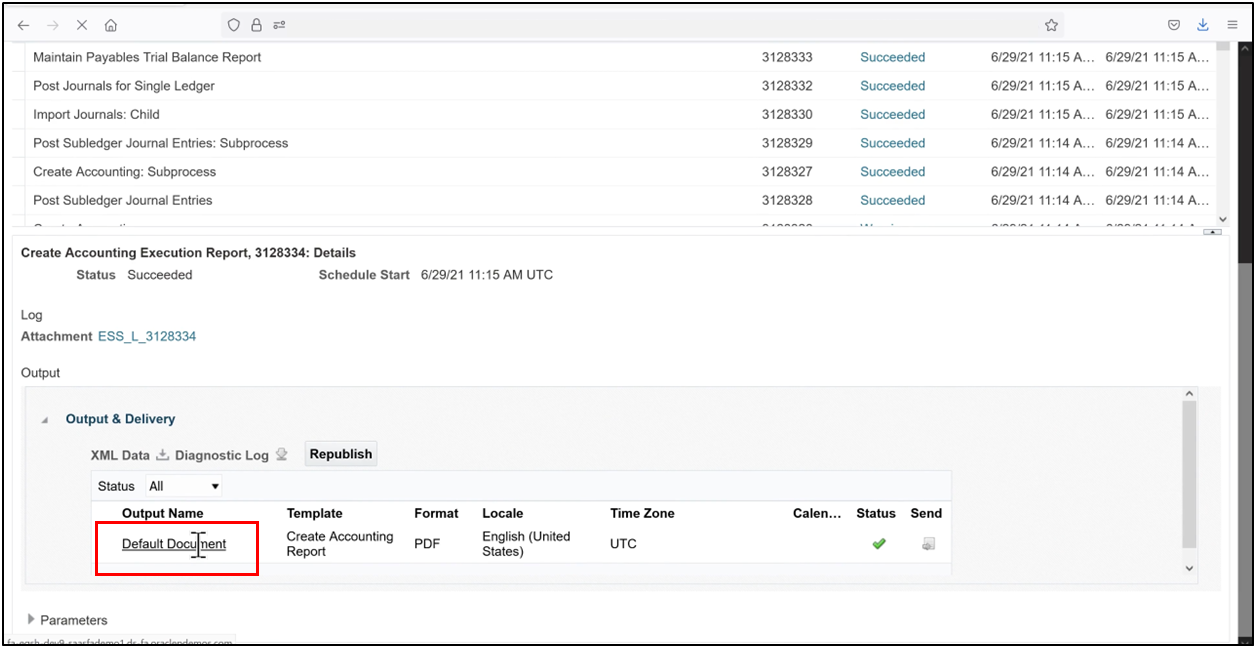Screen dimensions: 1256x648
Task: Save page to Pocket
Action: pyautogui.click(x=1172, y=25)
